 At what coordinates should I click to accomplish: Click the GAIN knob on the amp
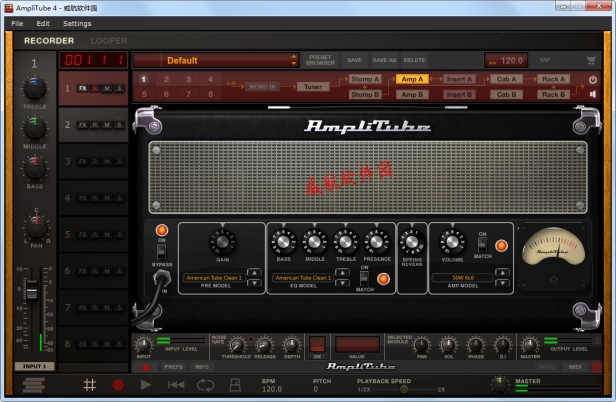click(222, 241)
